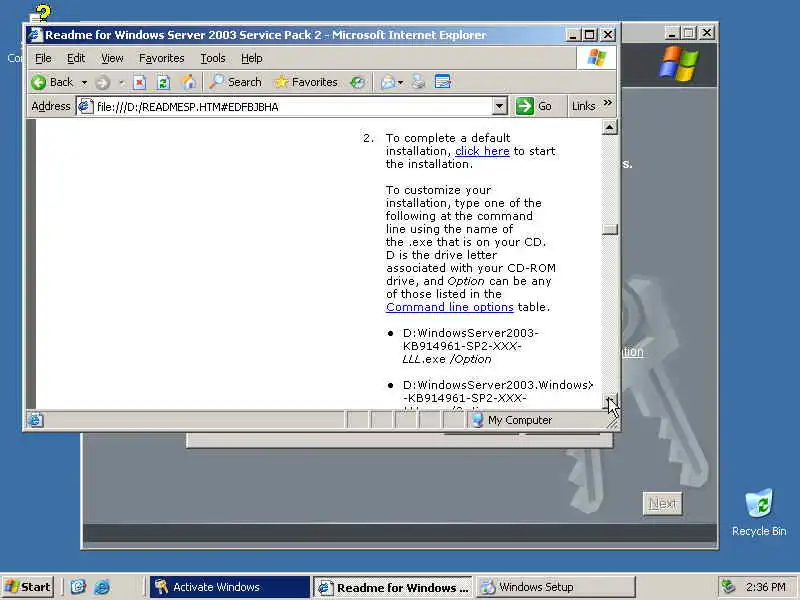This screenshot has width=800, height=600.
Task: Switch to Activate Windows taskbar button
Action: click(230, 587)
